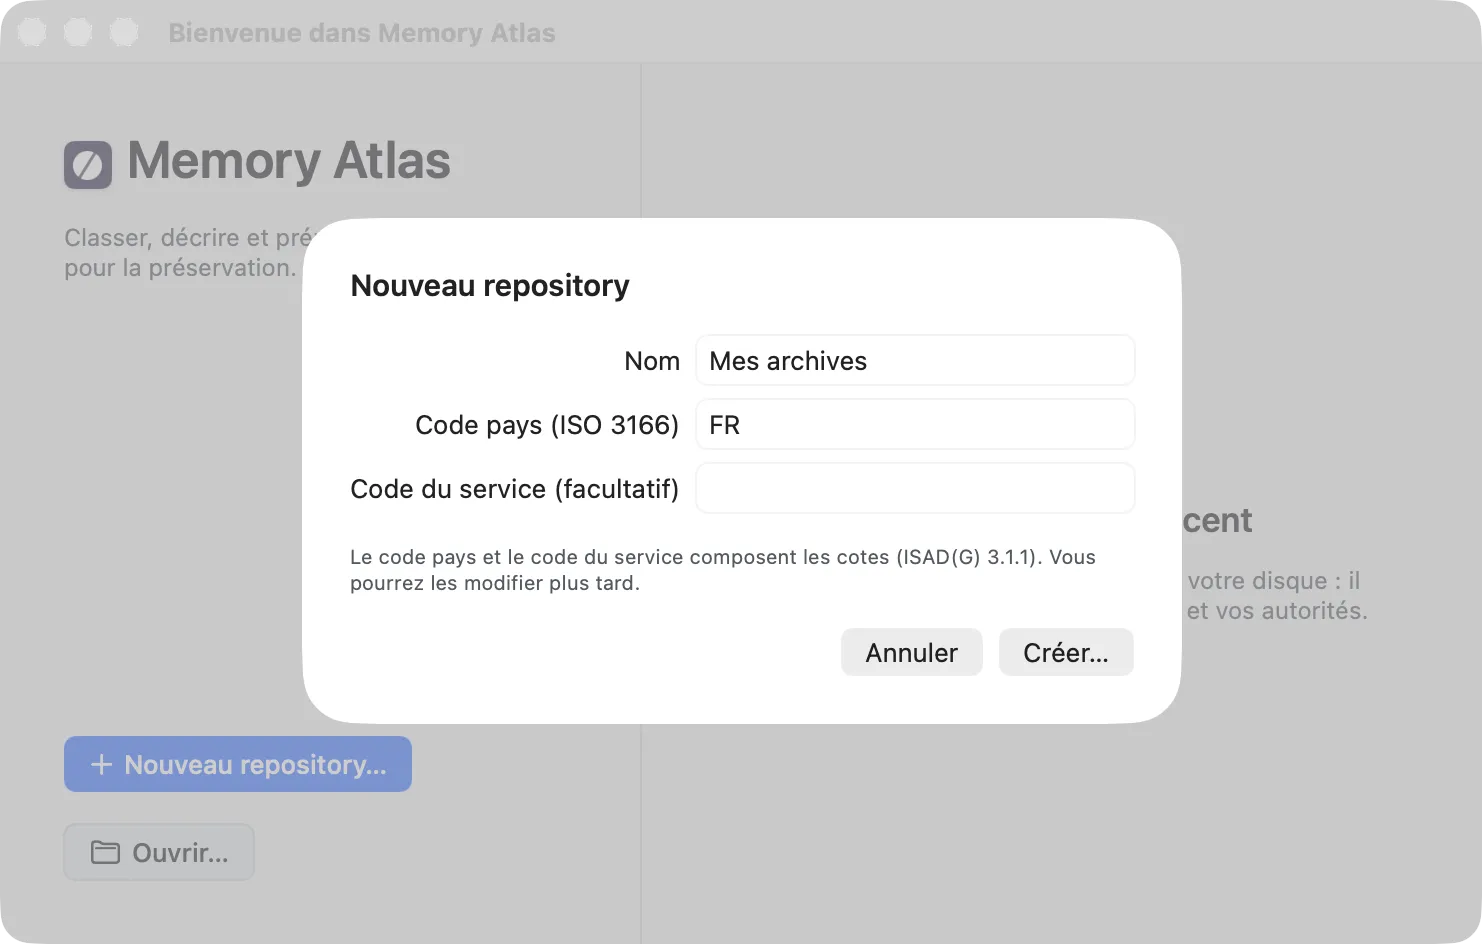The width and height of the screenshot is (1482, 944).
Task: Click the window minimize button
Action: tap(78, 32)
